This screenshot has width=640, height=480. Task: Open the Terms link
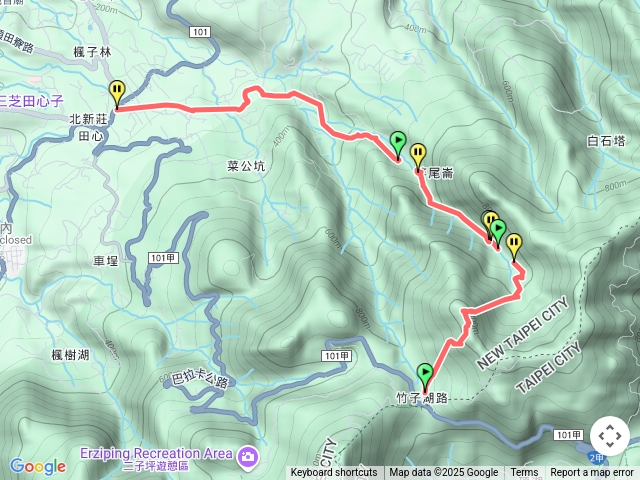(524, 473)
